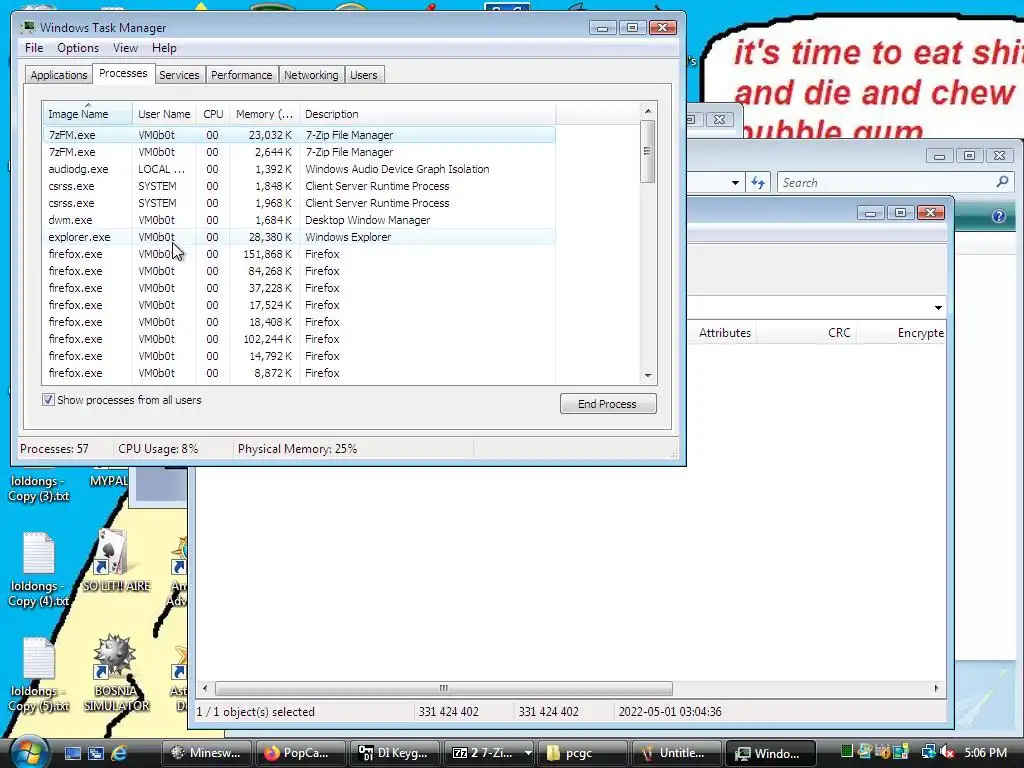Sort processes by Image Name column
This screenshot has height=768, width=1024.
click(x=87, y=114)
